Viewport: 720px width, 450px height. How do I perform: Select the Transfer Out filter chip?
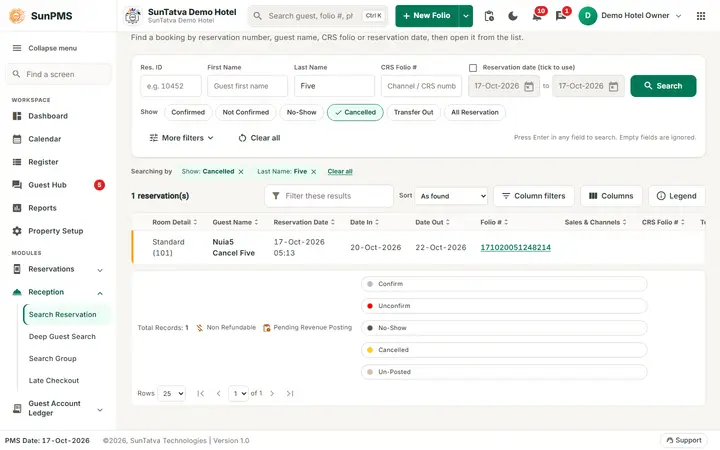[x=414, y=112]
